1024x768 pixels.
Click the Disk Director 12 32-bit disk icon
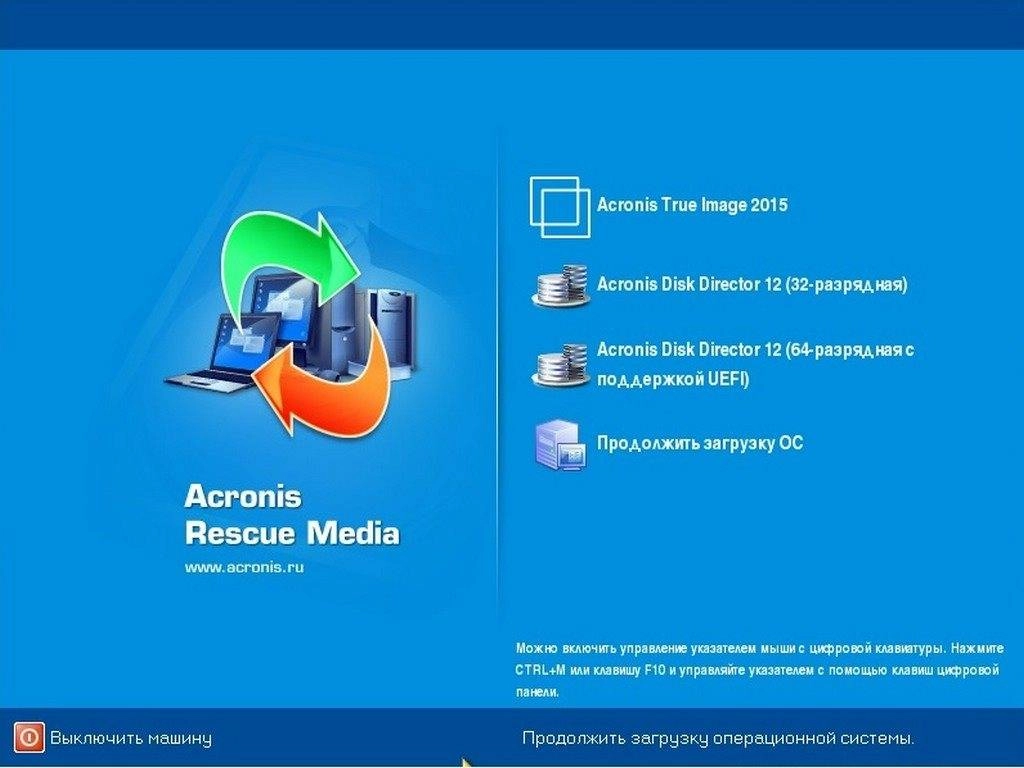(x=560, y=285)
